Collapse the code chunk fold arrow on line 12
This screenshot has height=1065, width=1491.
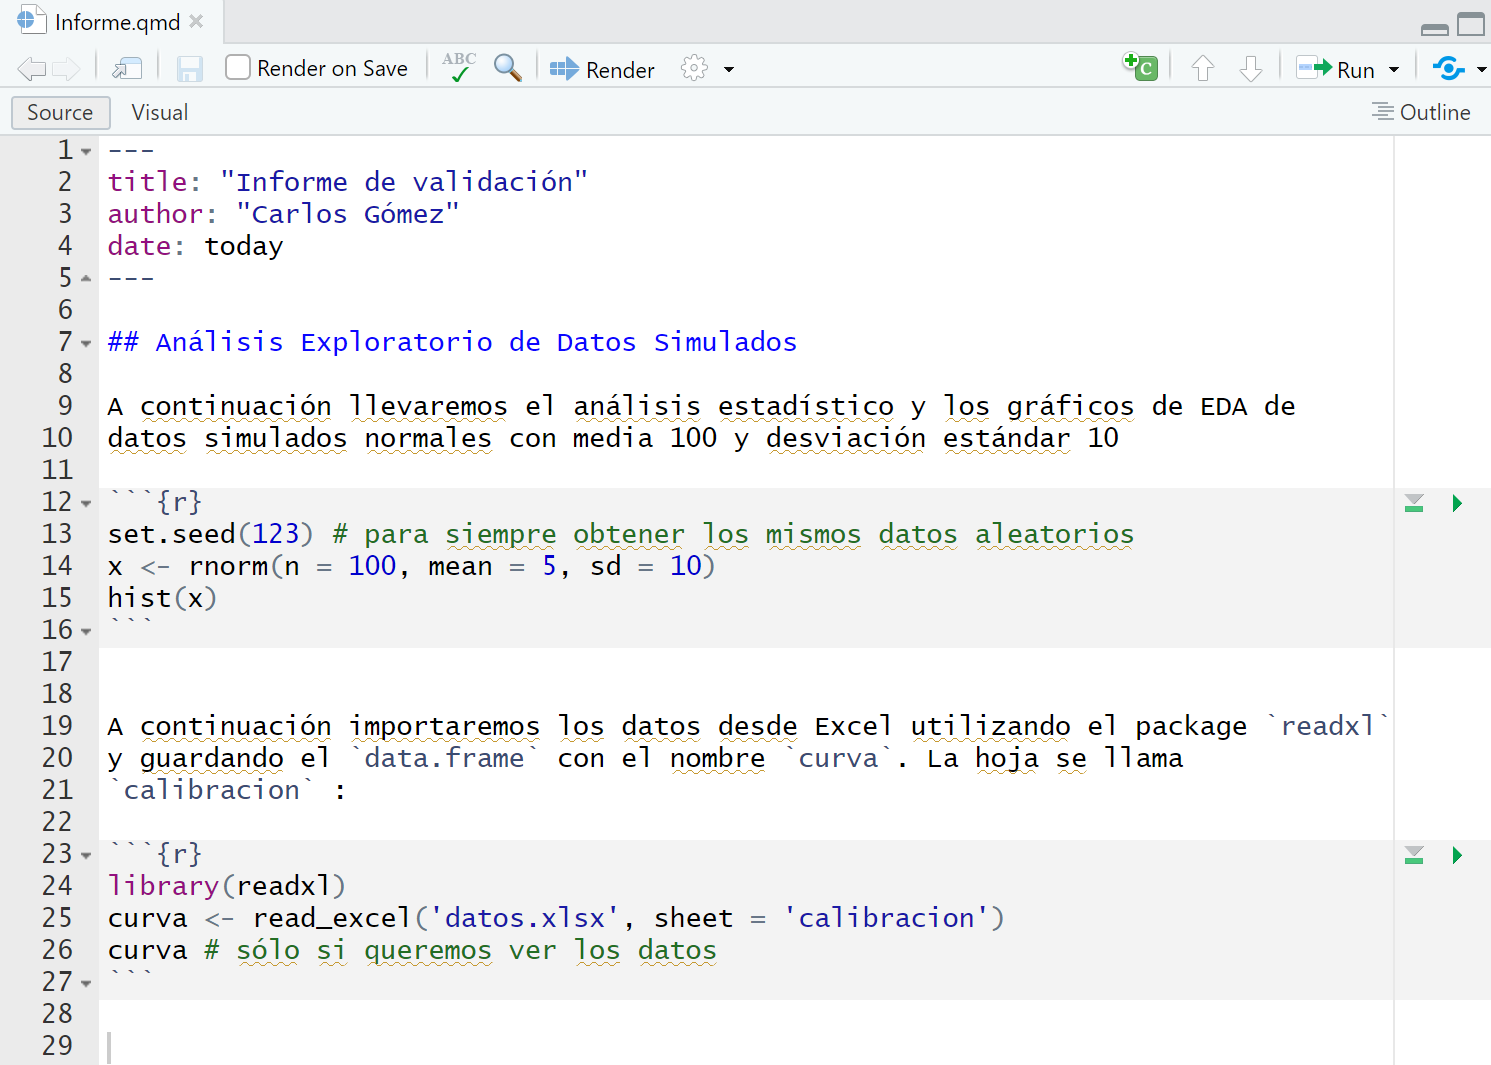point(87,504)
